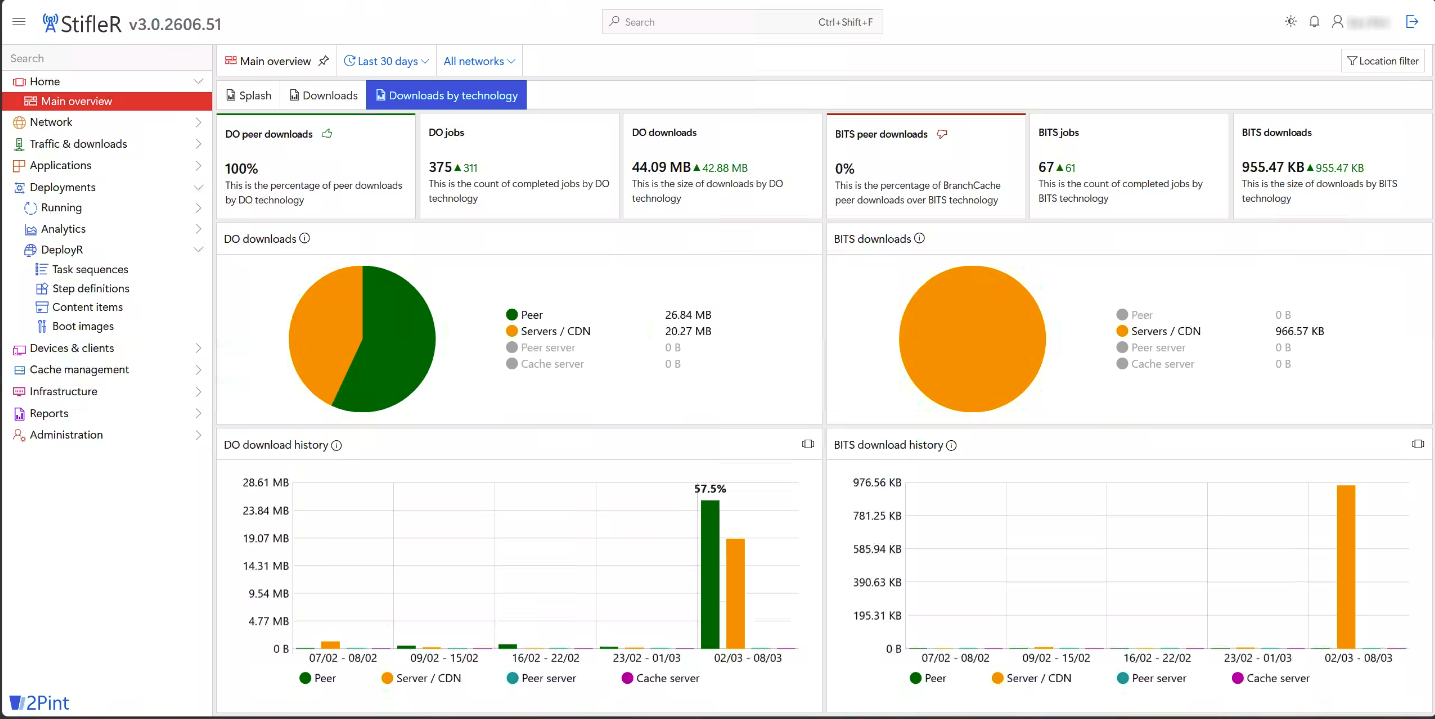Open the Last 30 days dropdown

(x=386, y=61)
